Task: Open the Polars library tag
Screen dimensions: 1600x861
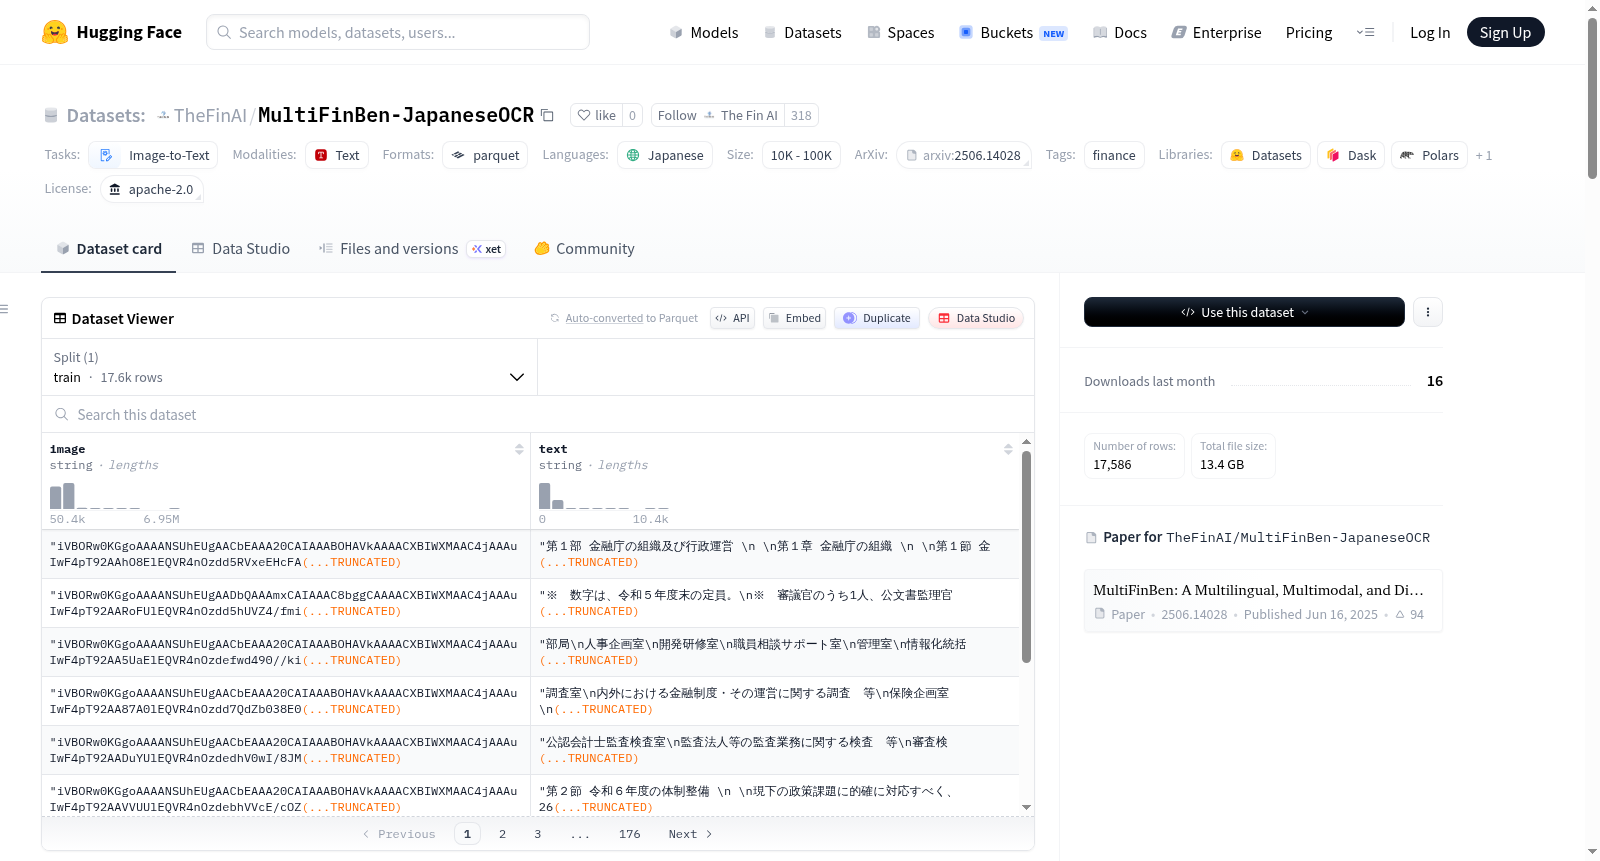Action: 1429,155
